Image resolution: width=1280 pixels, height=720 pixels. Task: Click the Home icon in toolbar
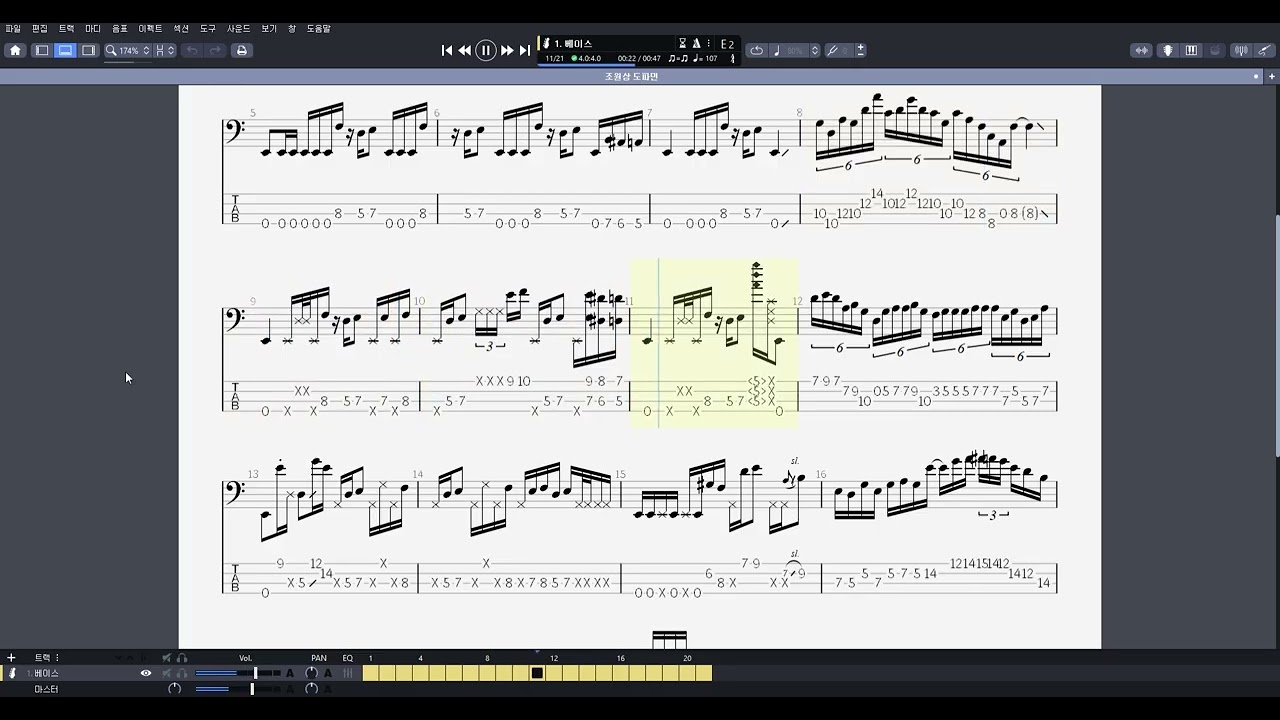tap(15, 50)
